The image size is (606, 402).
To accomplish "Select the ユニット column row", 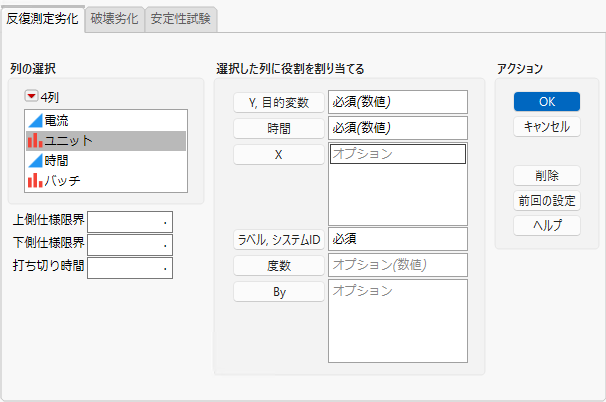I will tap(106, 141).
